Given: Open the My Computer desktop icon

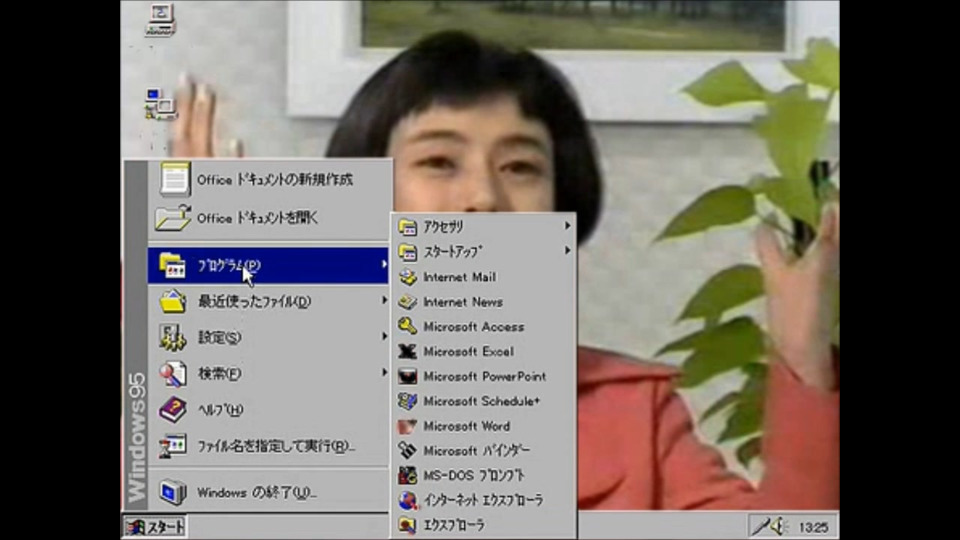Looking at the screenshot, I should pyautogui.click(x=160, y=20).
